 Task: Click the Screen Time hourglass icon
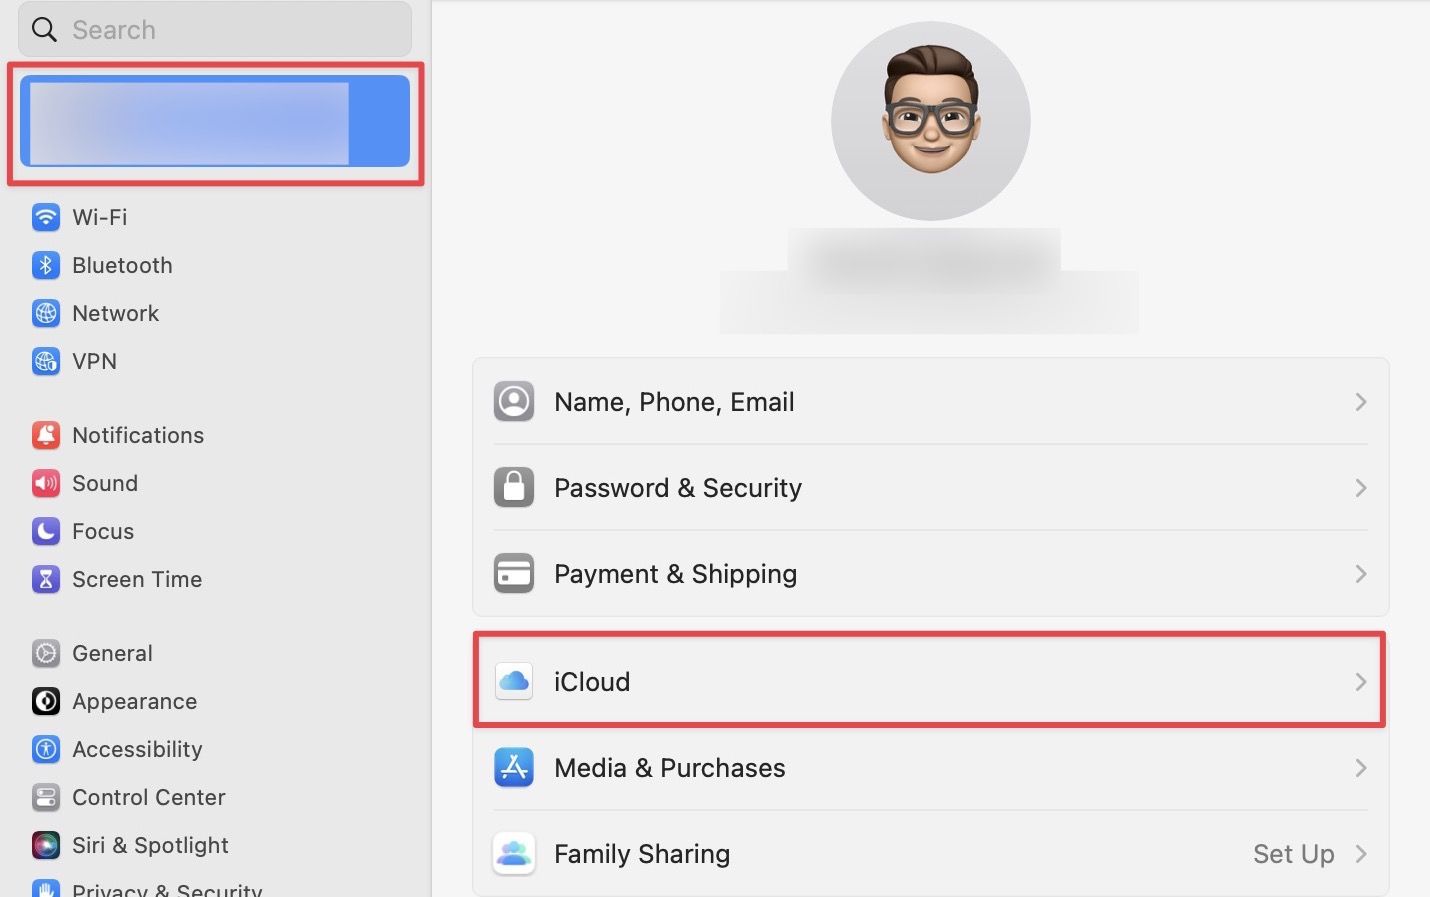[46, 579]
